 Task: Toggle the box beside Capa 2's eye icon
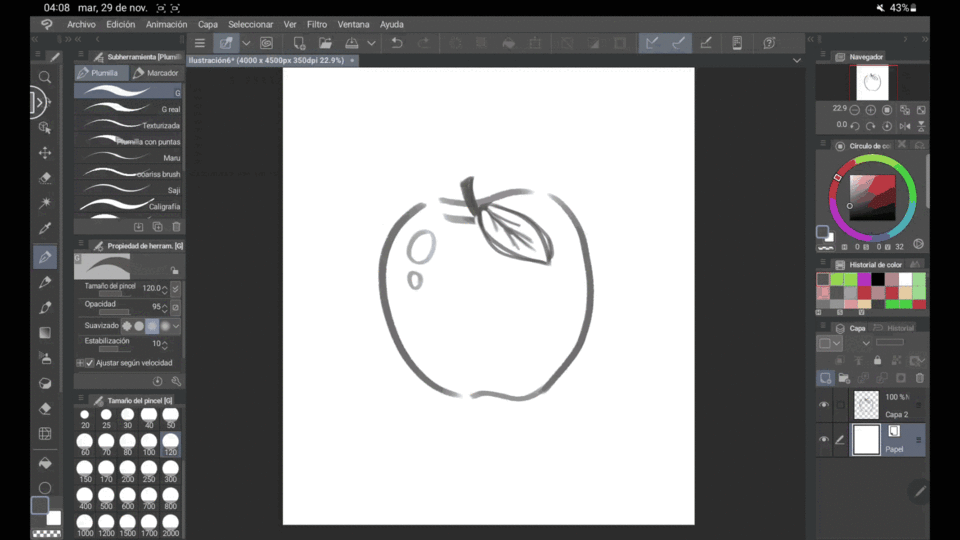841,405
